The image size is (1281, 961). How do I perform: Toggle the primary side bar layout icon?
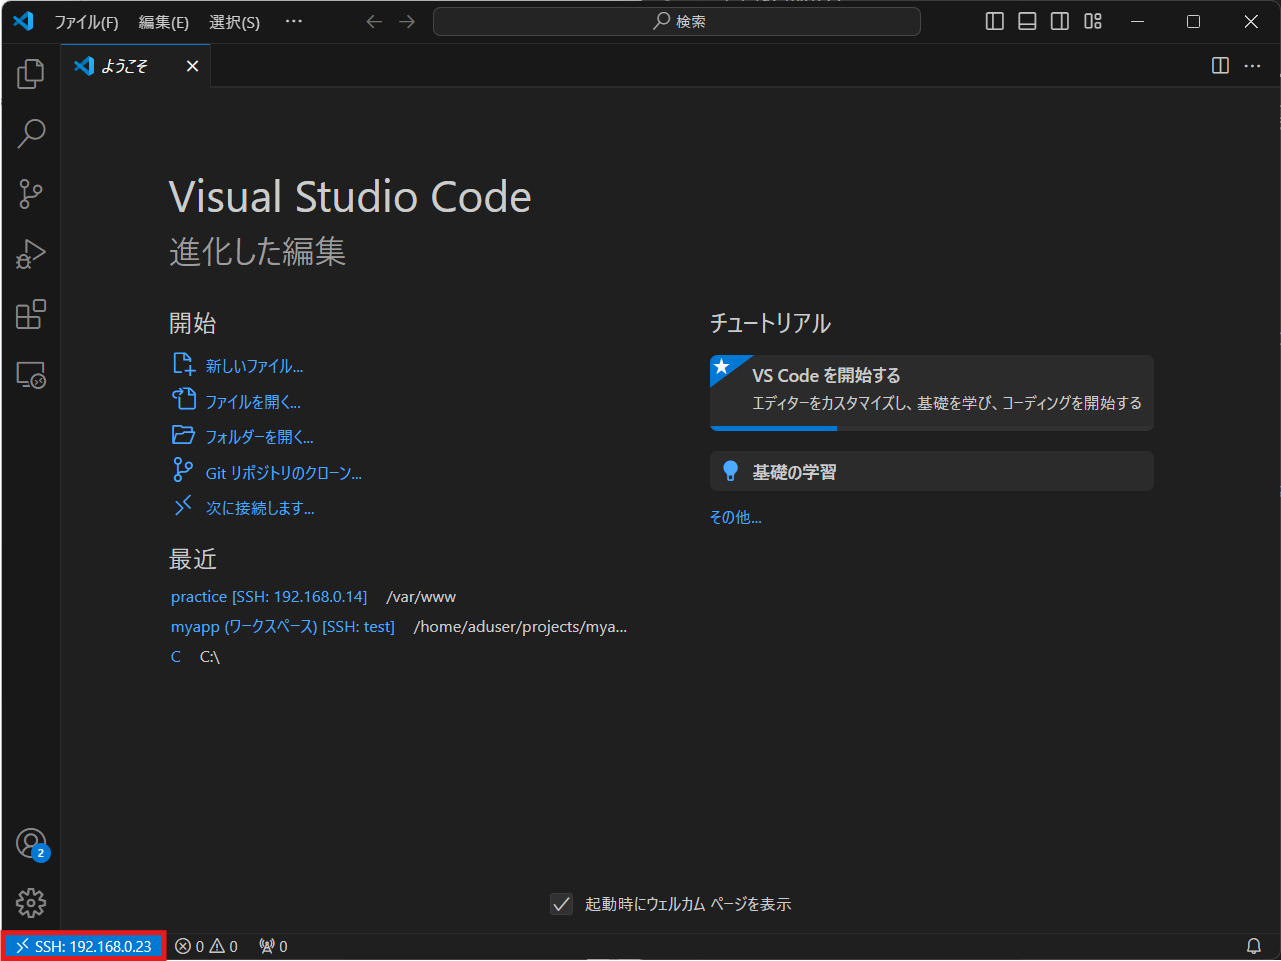coord(994,21)
